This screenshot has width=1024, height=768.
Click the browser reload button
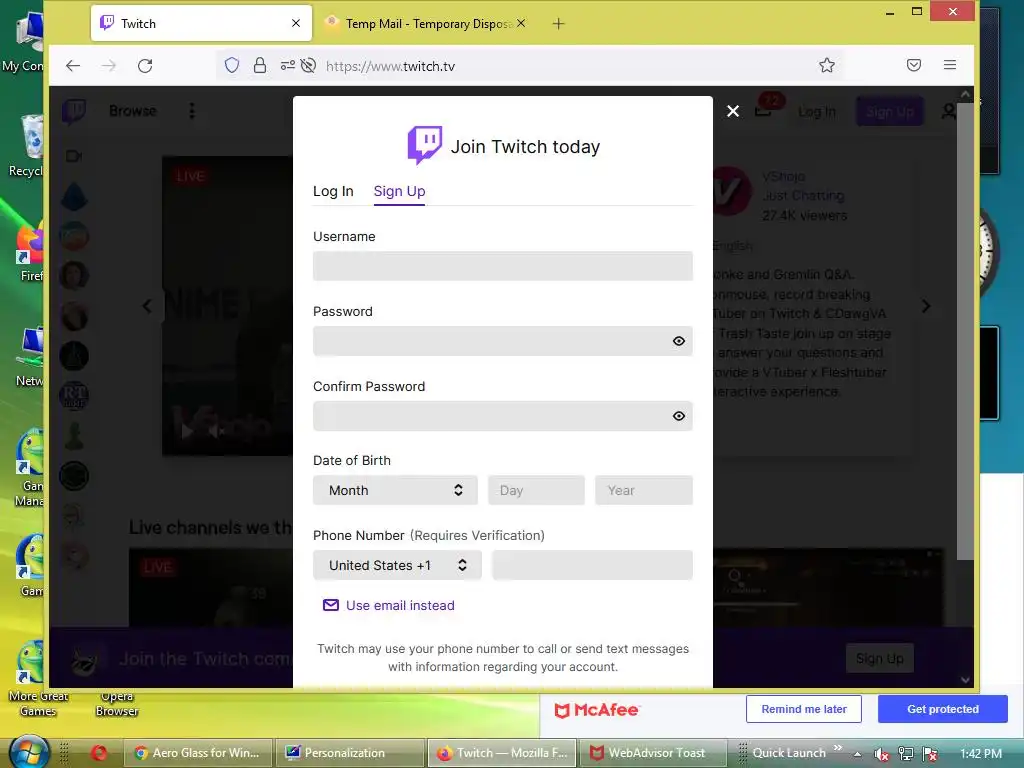pyautogui.click(x=145, y=65)
